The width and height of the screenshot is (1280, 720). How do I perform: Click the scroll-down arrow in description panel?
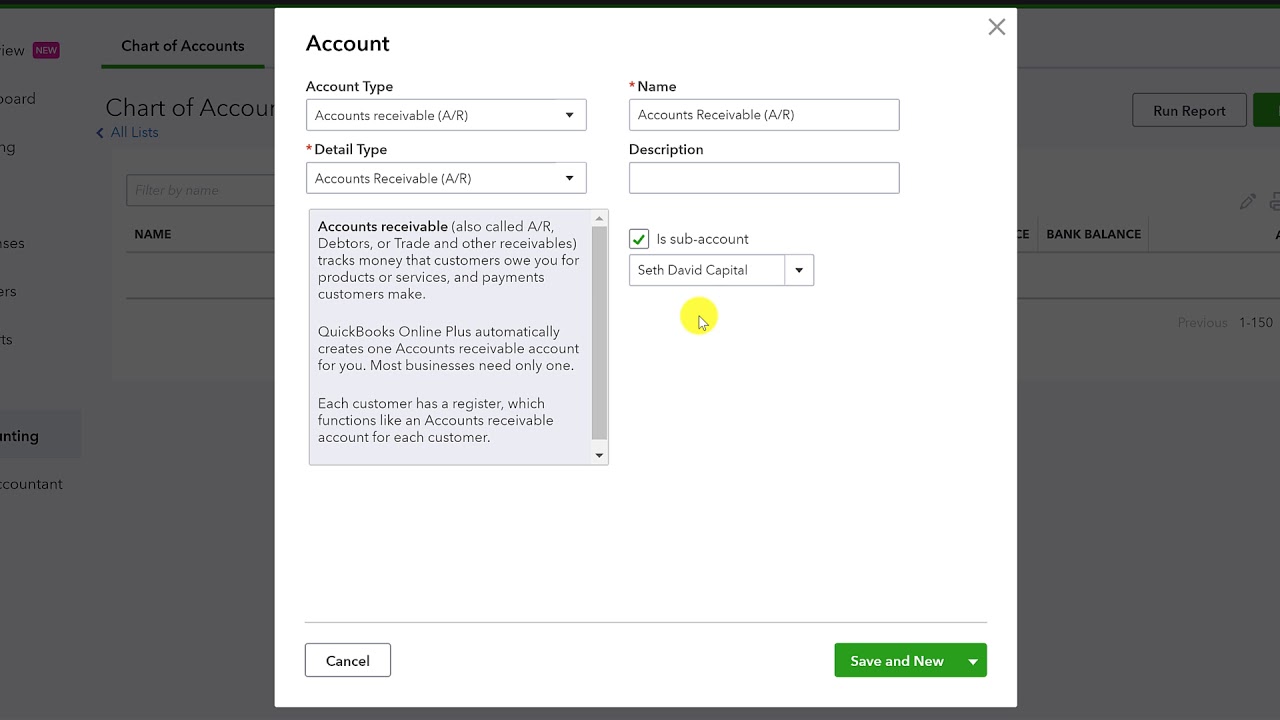pos(600,455)
